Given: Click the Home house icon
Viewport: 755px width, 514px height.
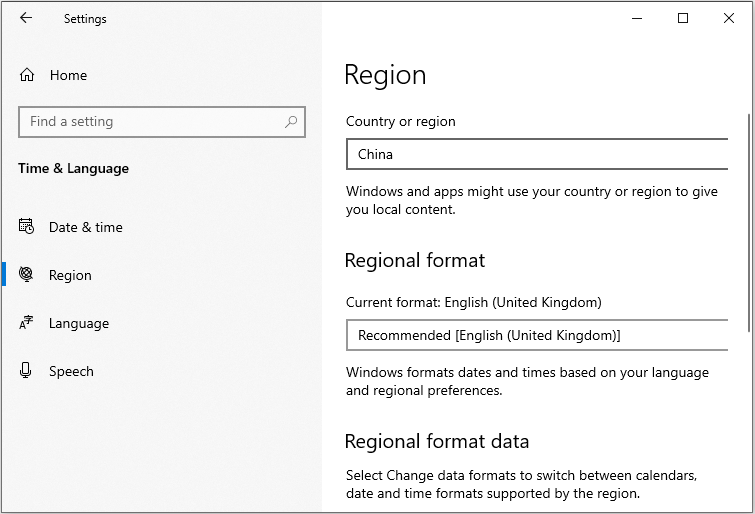Looking at the screenshot, I should (27, 75).
